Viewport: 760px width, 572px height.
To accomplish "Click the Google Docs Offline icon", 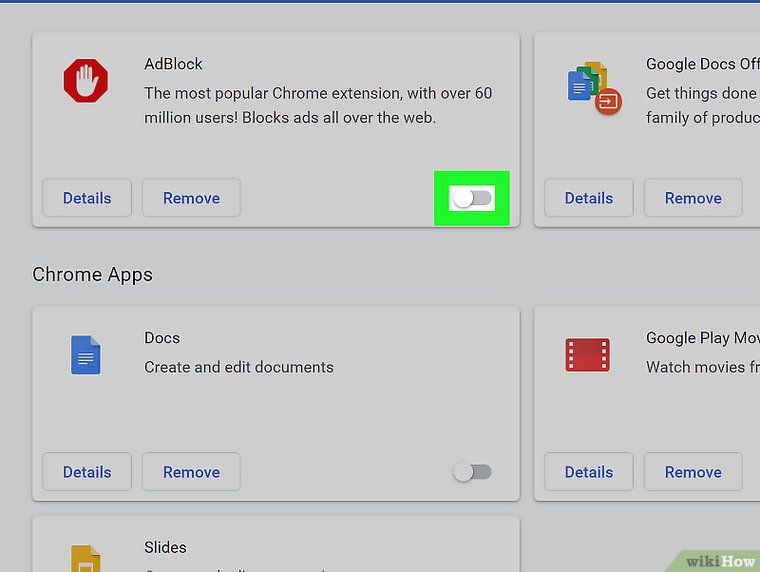I will [x=594, y=88].
